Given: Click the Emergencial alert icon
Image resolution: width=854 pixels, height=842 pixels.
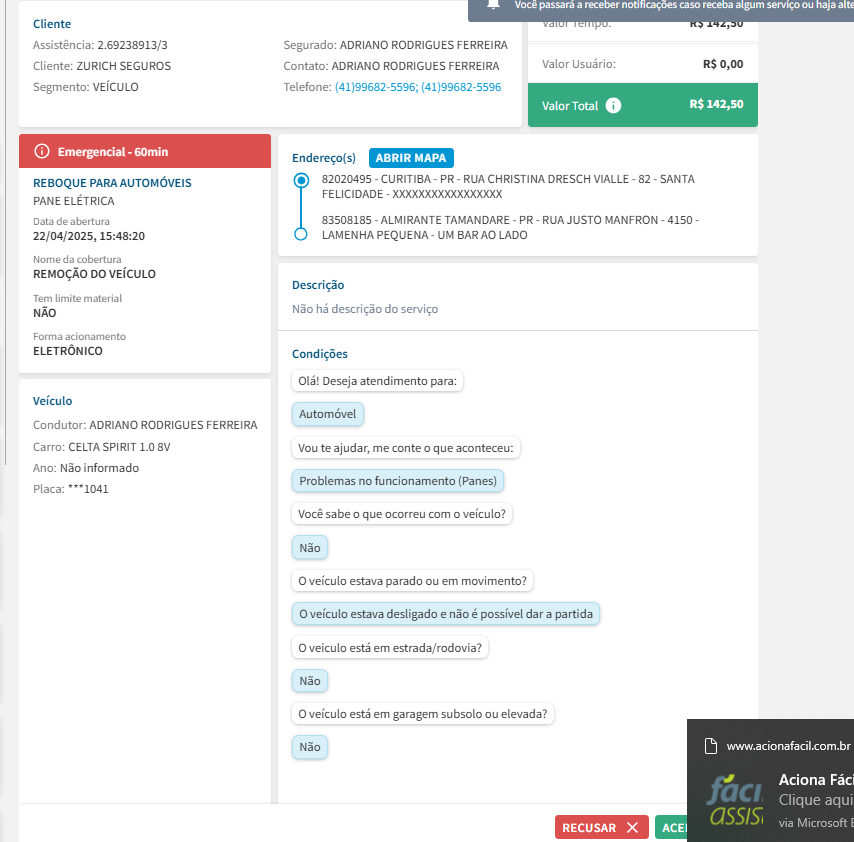Looking at the screenshot, I should [42, 151].
